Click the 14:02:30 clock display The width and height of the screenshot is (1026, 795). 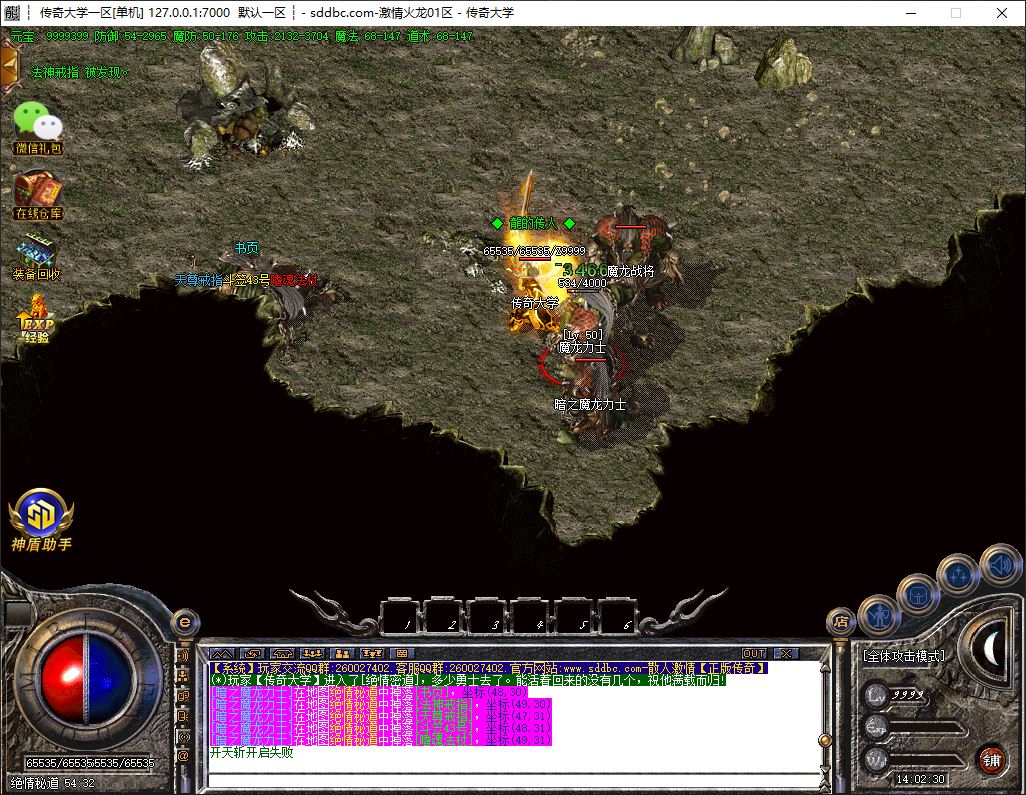point(920,779)
